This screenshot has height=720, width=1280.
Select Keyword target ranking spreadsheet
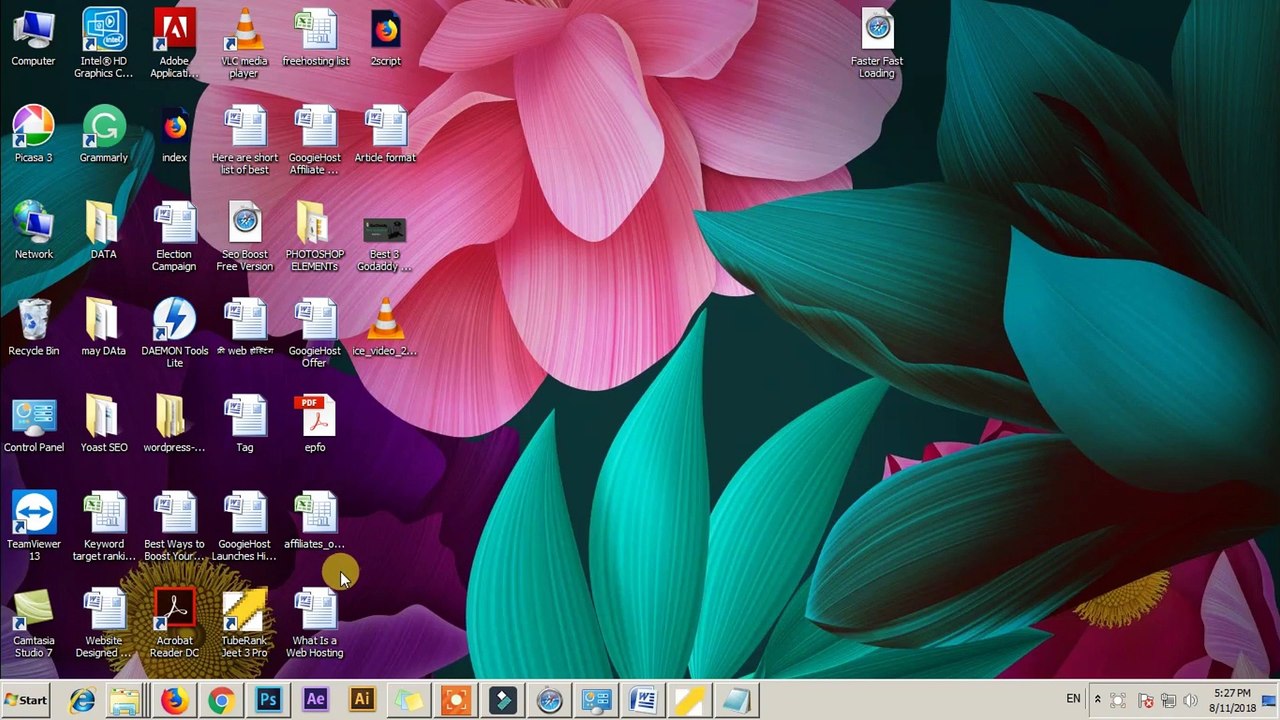coord(104,527)
